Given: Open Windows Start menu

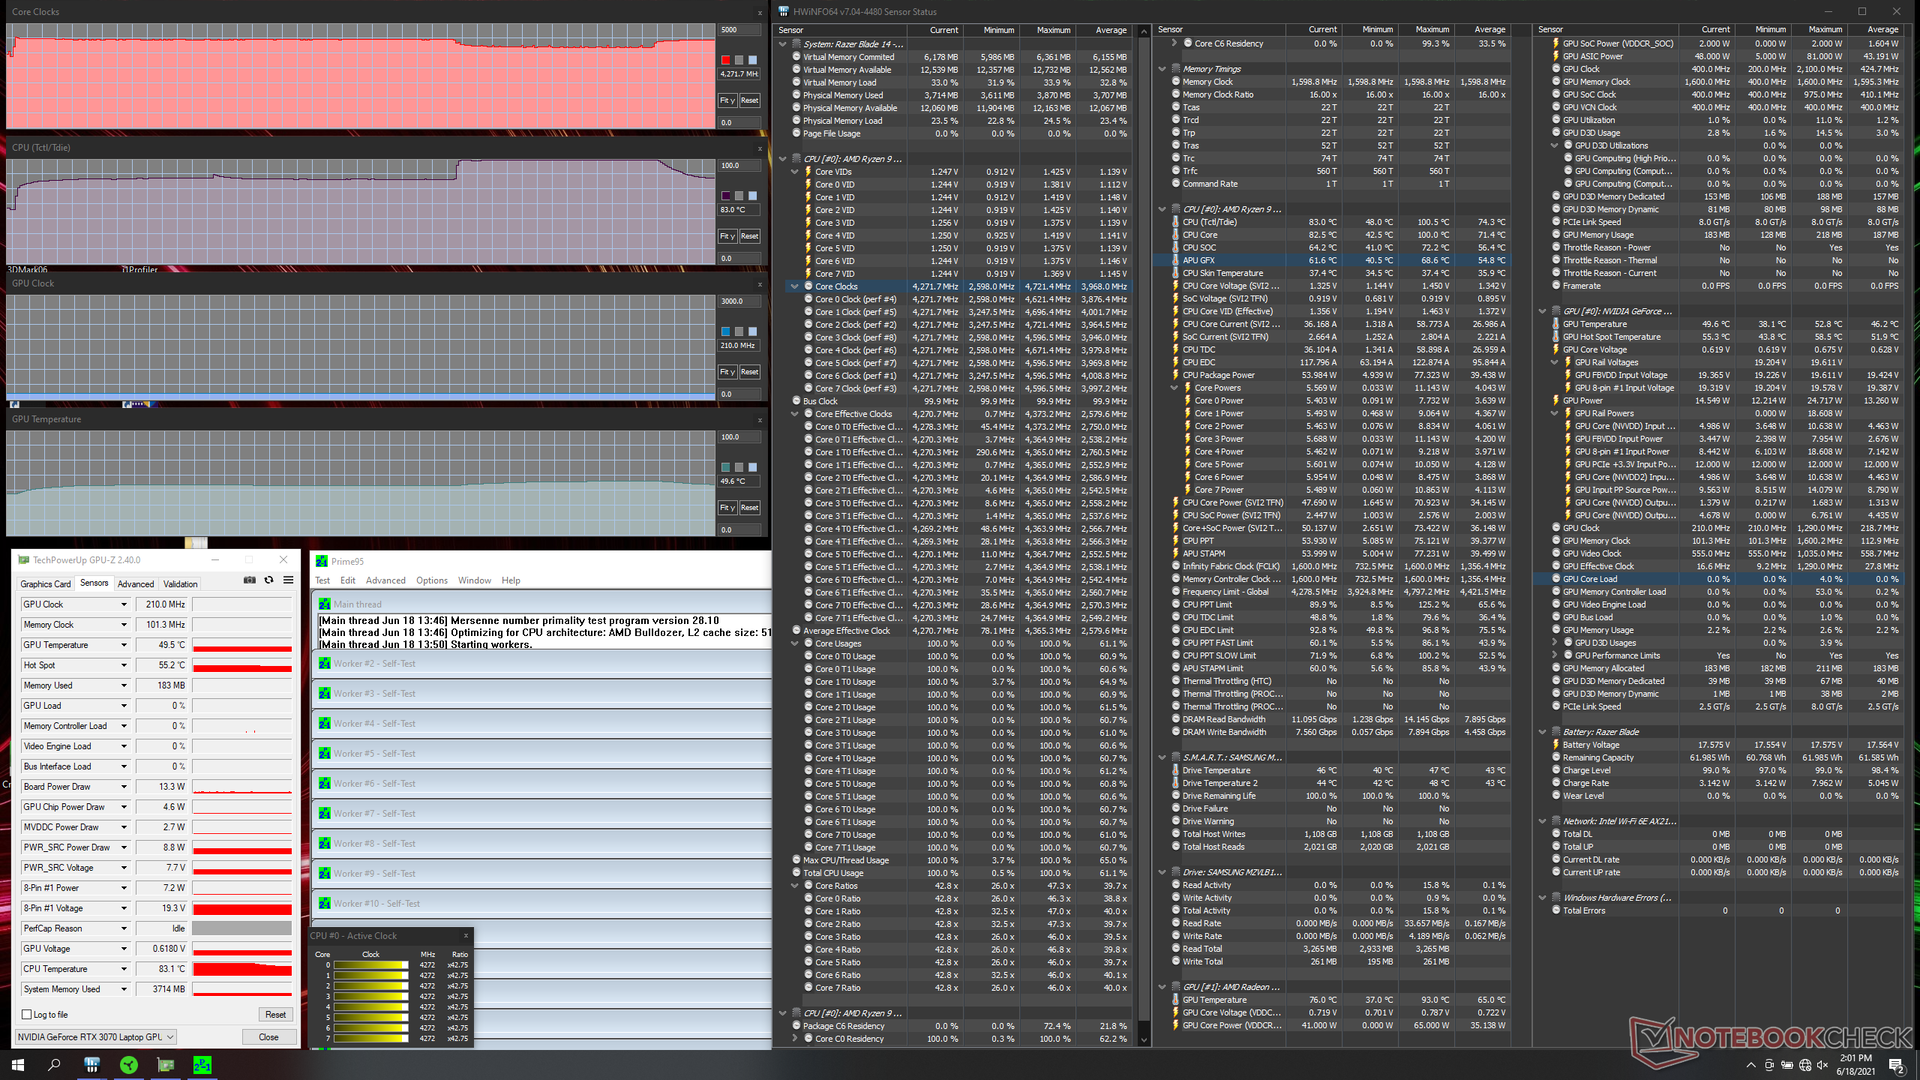Looking at the screenshot, I should pos(17,1065).
